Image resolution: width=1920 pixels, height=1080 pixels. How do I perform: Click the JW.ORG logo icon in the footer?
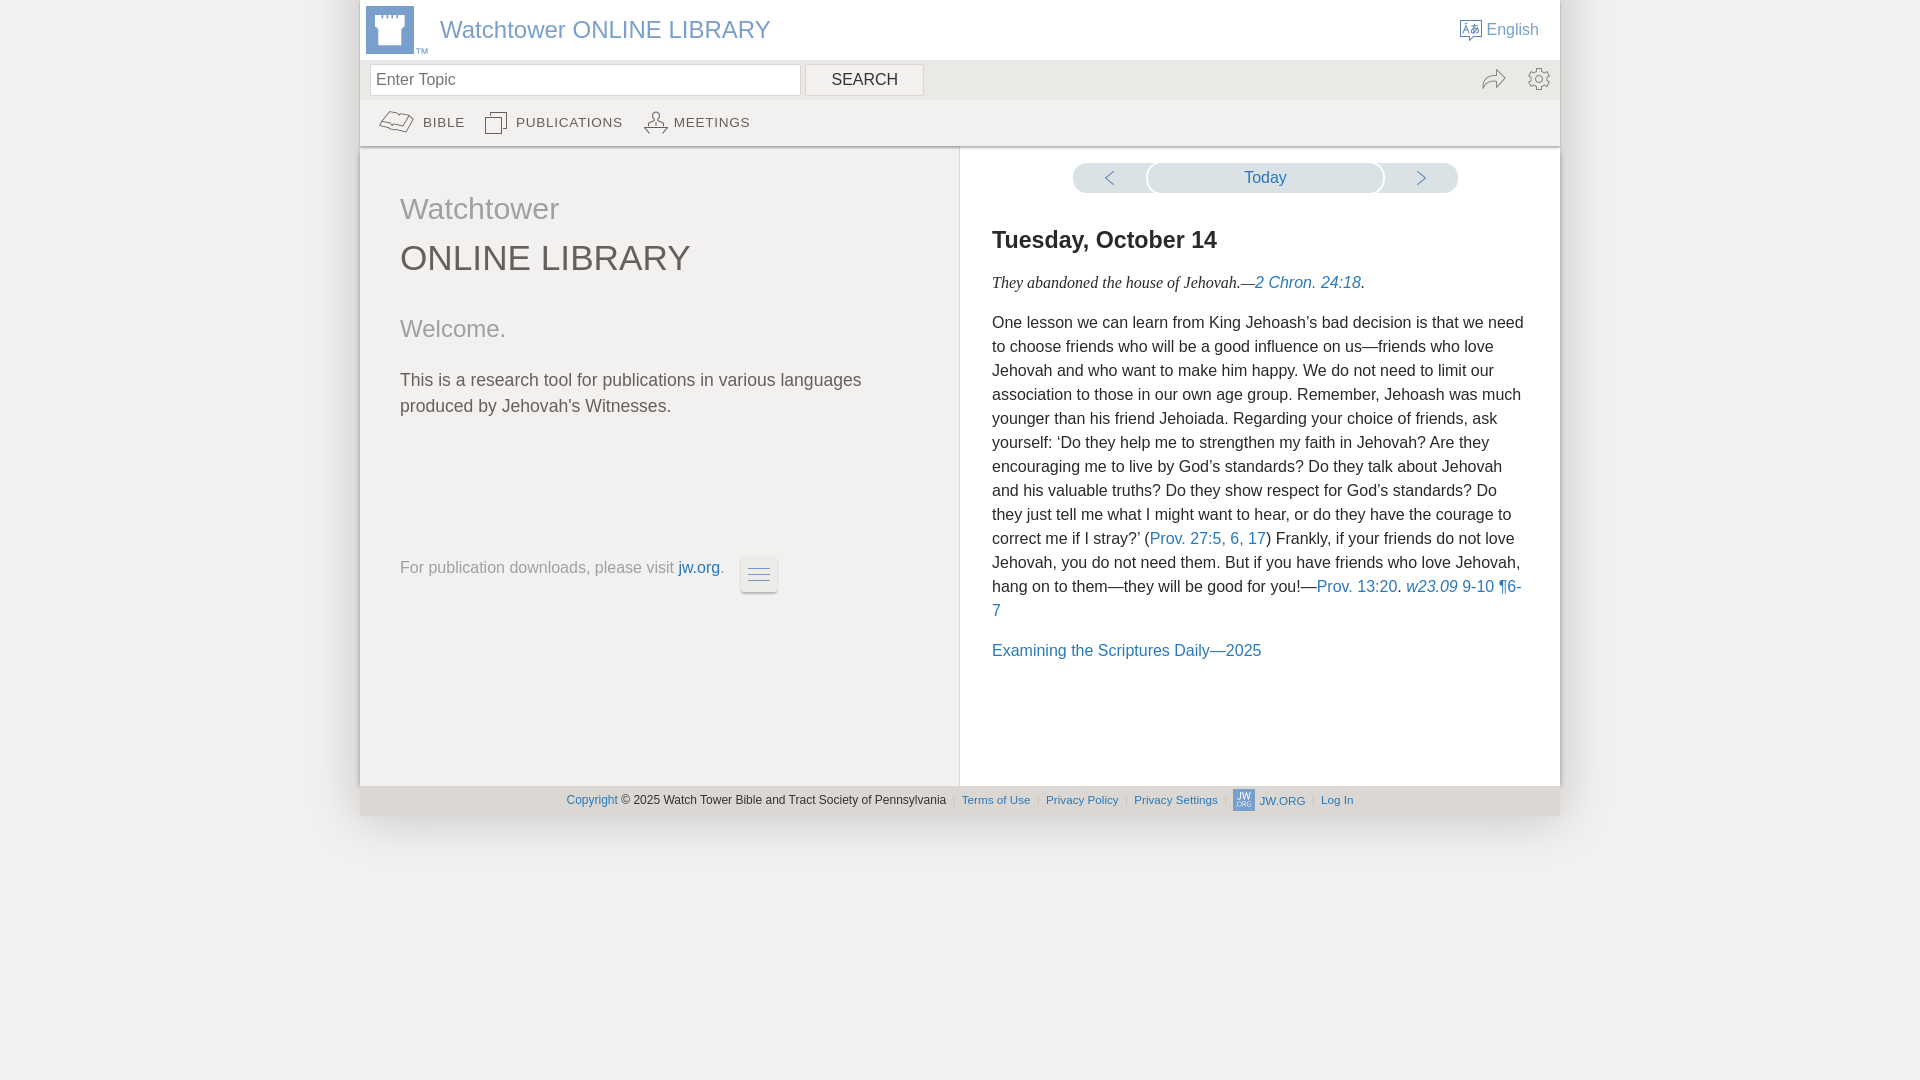pyautogui.click(x=1244, y=800)
